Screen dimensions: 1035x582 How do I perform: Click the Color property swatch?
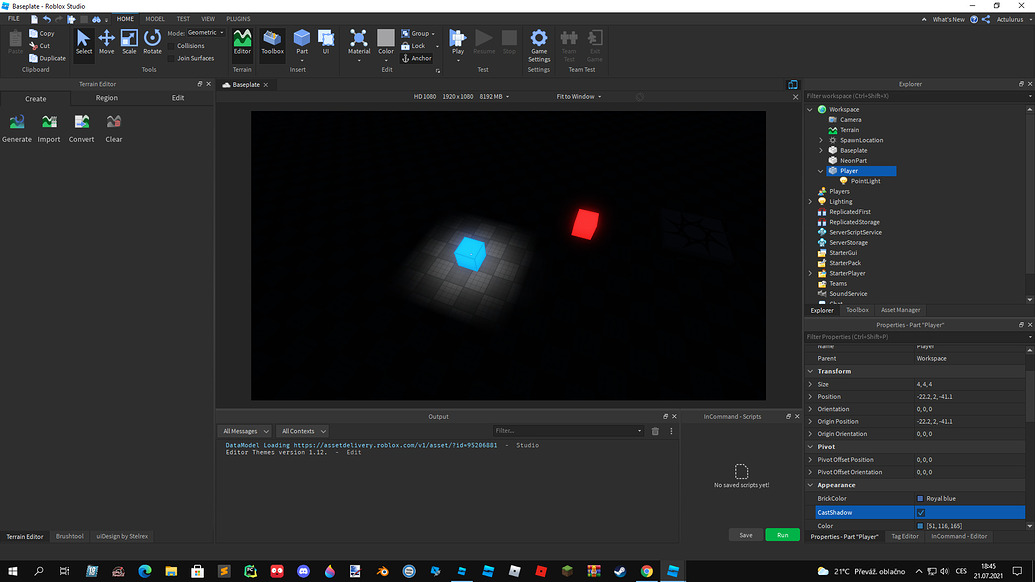[x=920, y=526]
